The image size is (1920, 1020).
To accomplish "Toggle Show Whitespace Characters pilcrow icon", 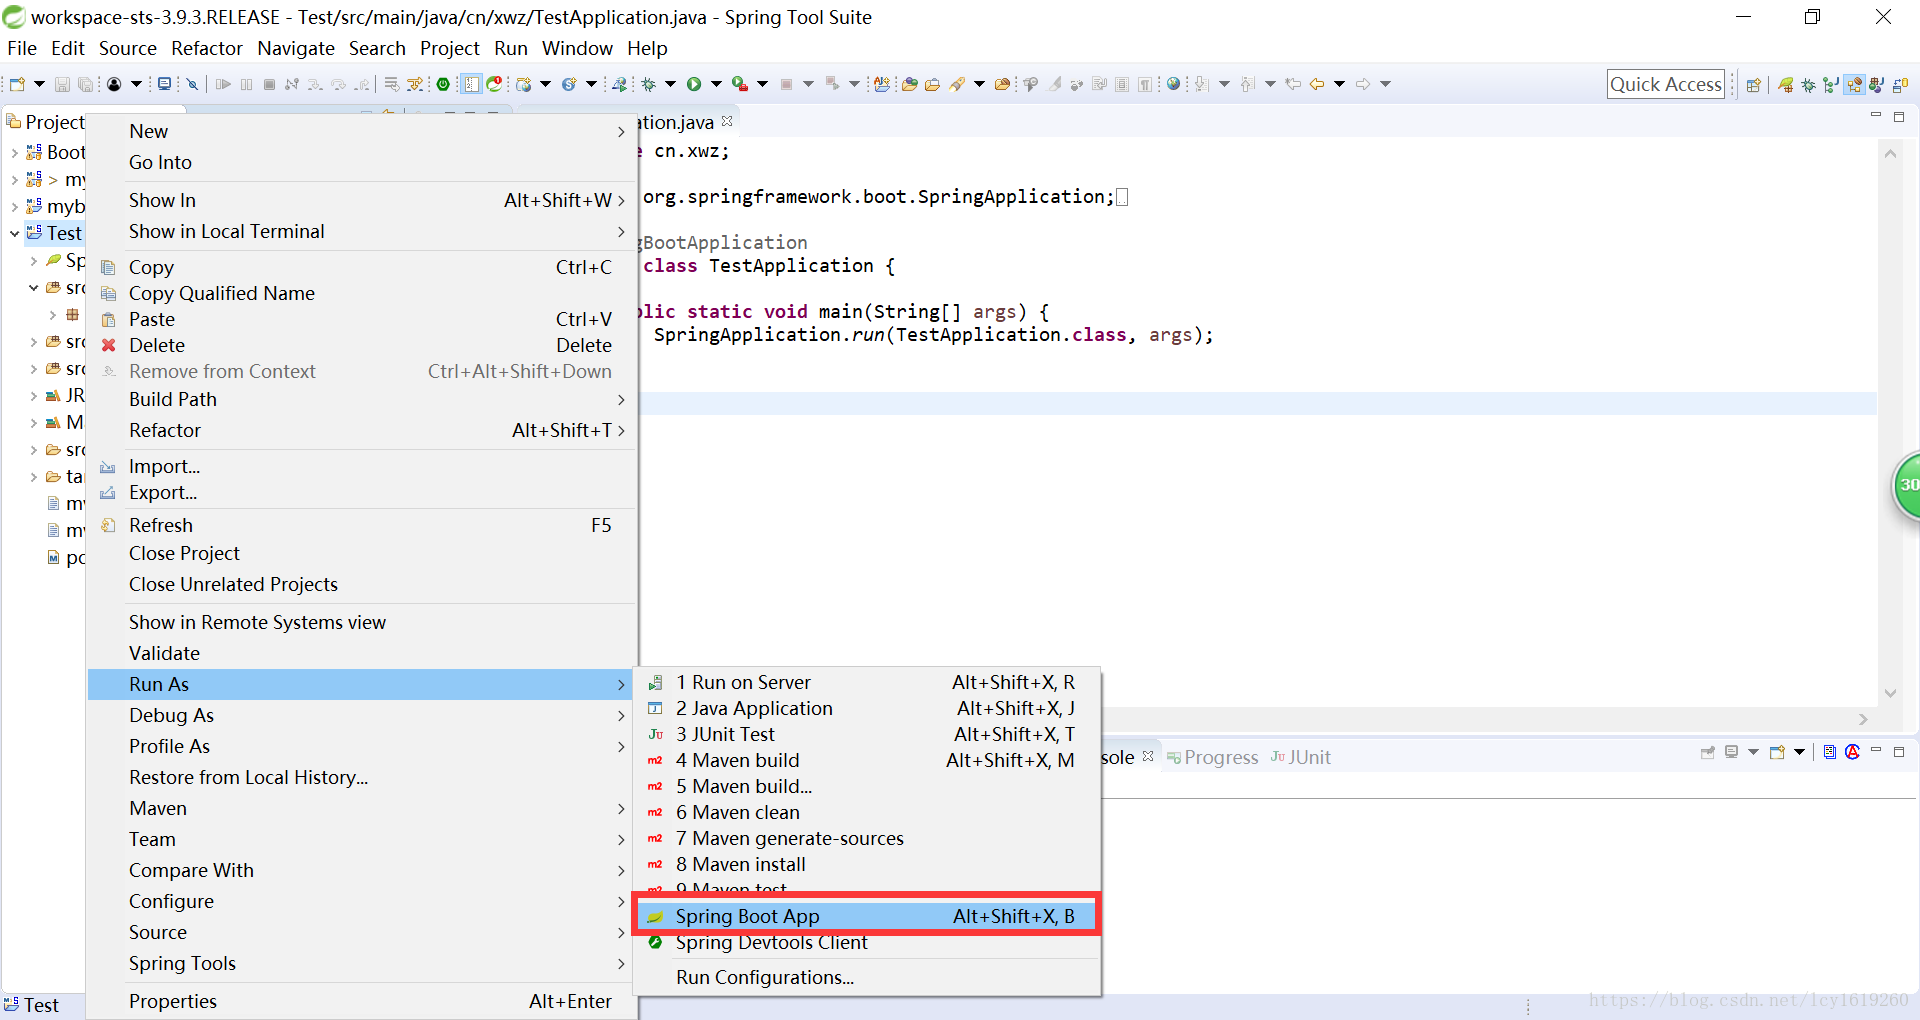I will tap(1145, 84).
